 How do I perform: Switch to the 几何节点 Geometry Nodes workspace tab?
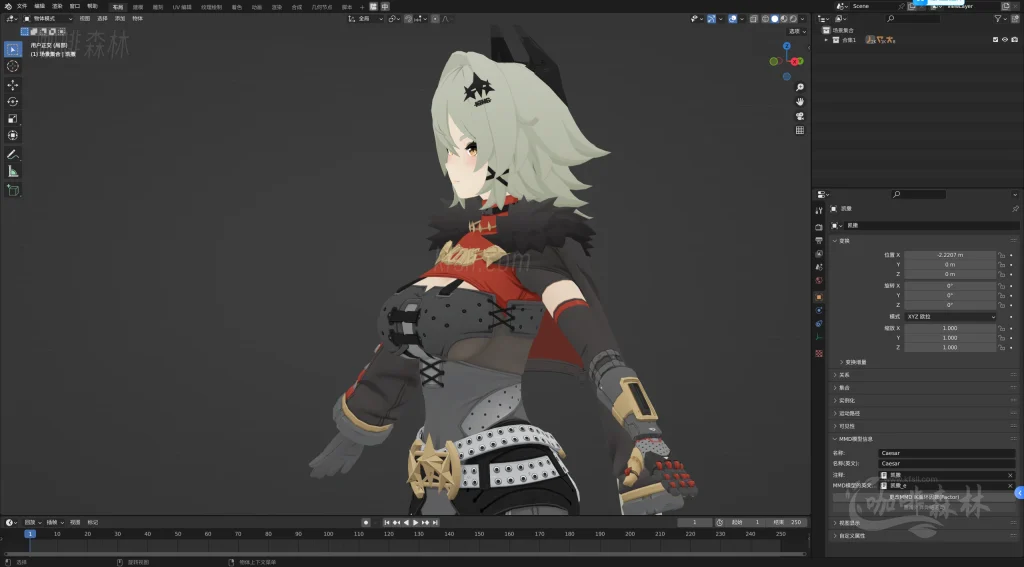point(322,7)
